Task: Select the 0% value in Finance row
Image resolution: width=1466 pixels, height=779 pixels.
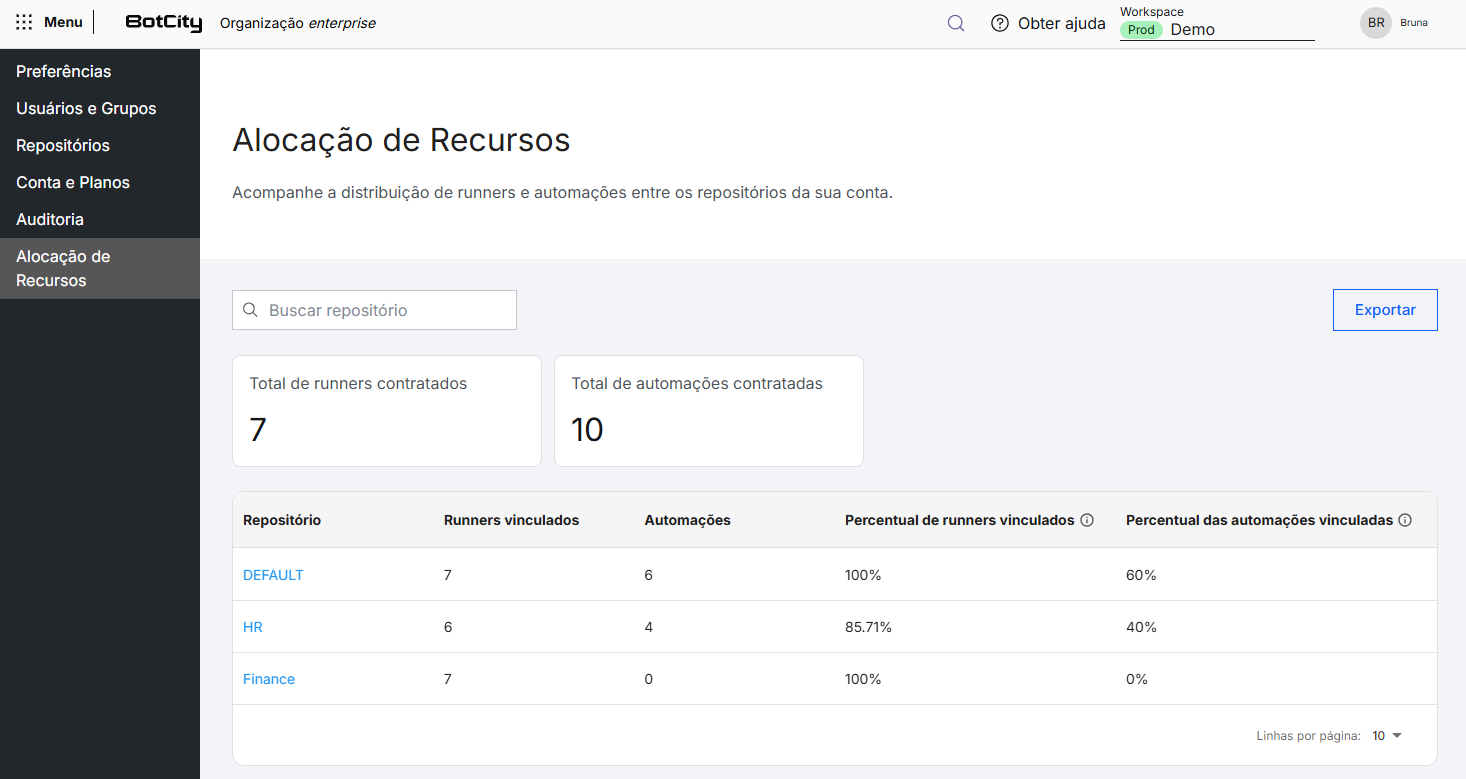Action: coord(1137,679)
